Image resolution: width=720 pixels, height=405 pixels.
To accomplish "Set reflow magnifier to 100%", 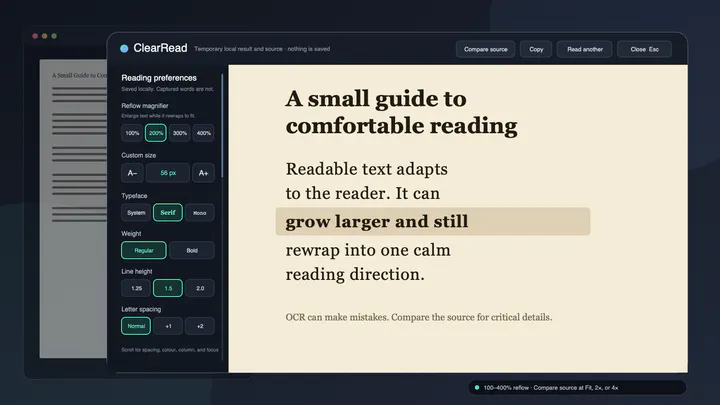I will tap(132, 133).
